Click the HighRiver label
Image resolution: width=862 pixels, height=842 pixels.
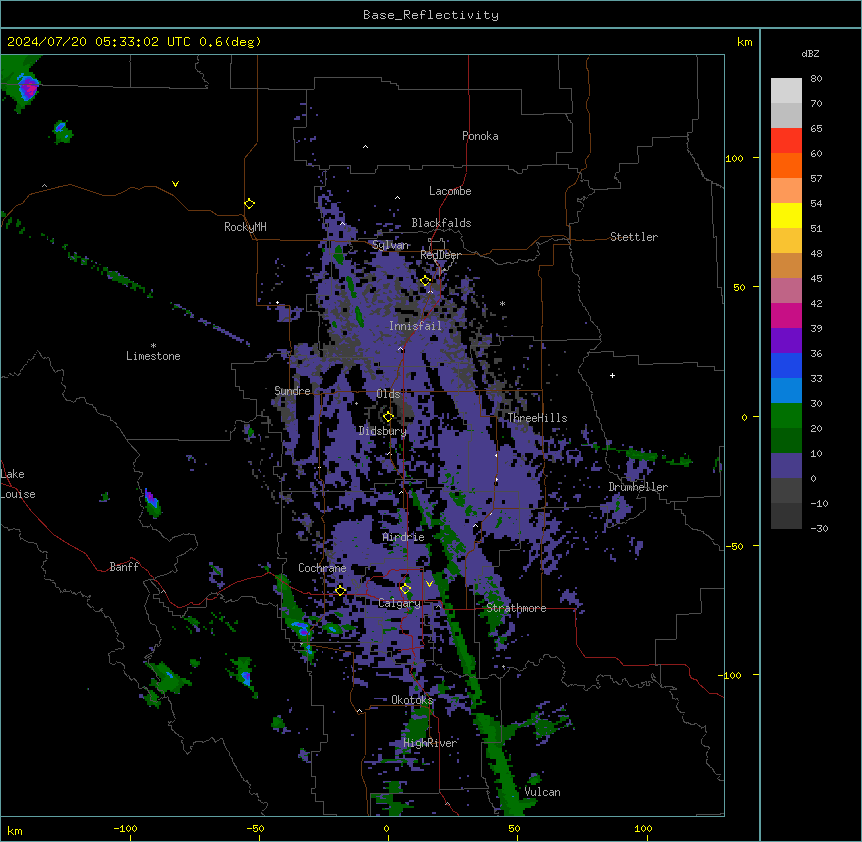pos(430,743)
